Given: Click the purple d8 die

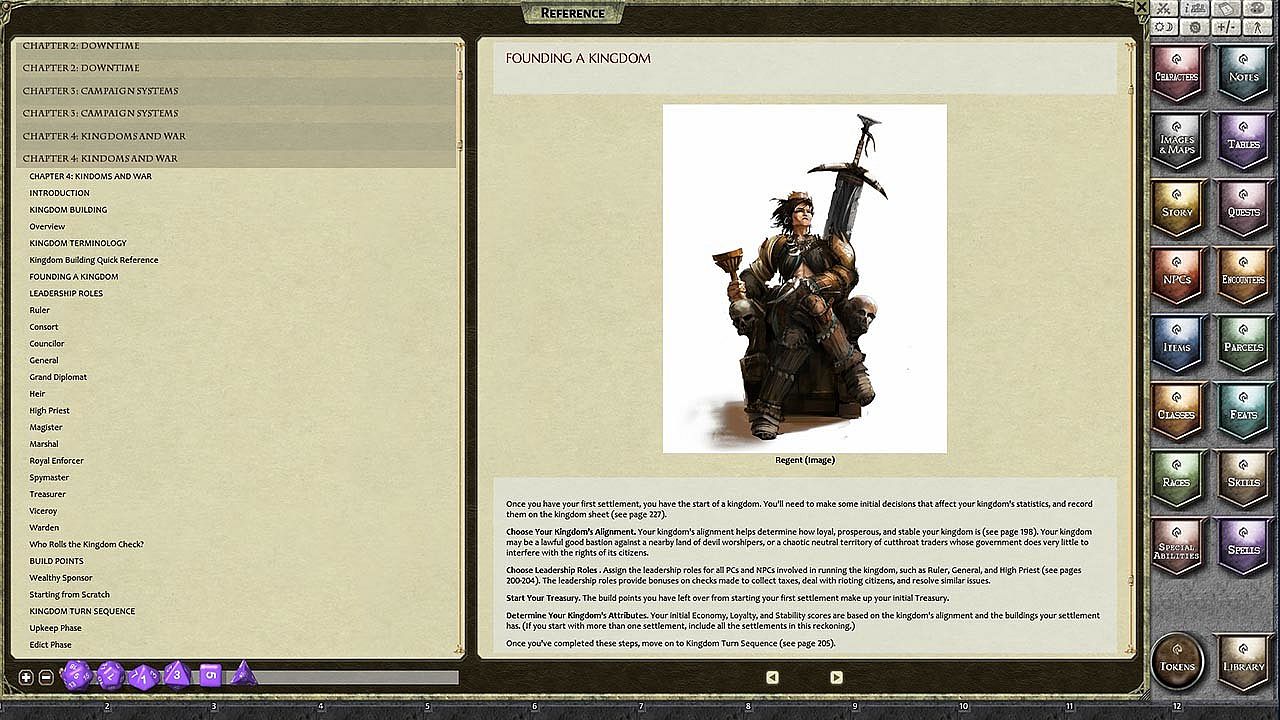Looking at the screenshot, I should pyautogui.click(x=176, y=675).
